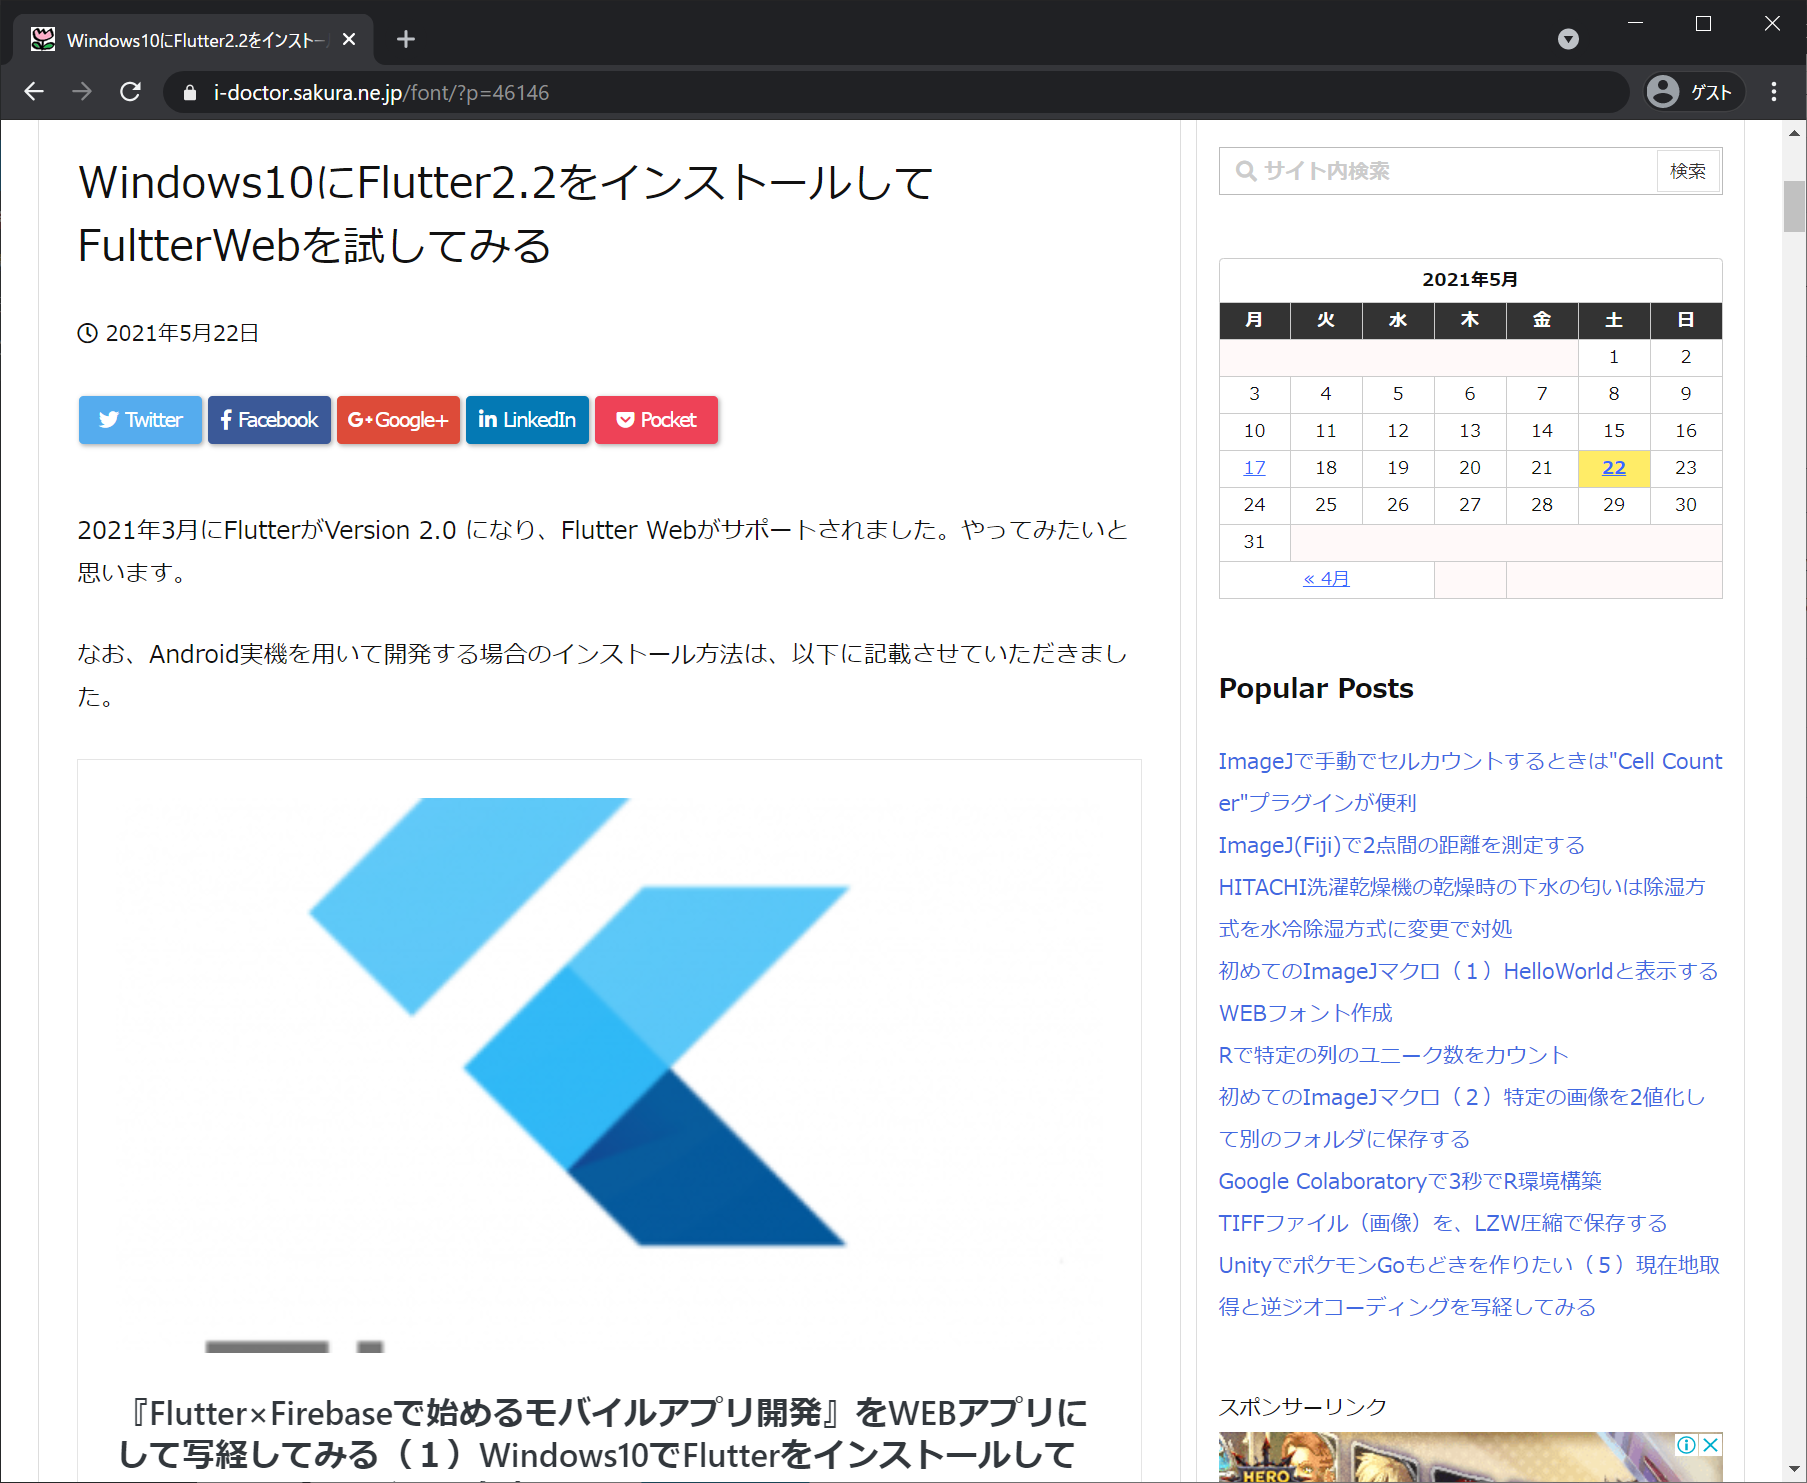Share the post on Twitter

tap(140, 420)
